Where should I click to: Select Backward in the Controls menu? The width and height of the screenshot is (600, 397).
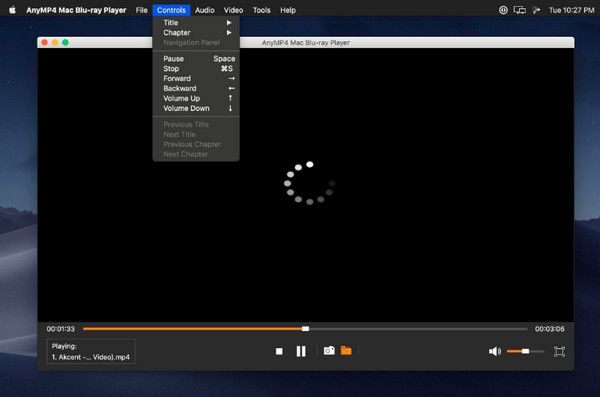[196, 88]
